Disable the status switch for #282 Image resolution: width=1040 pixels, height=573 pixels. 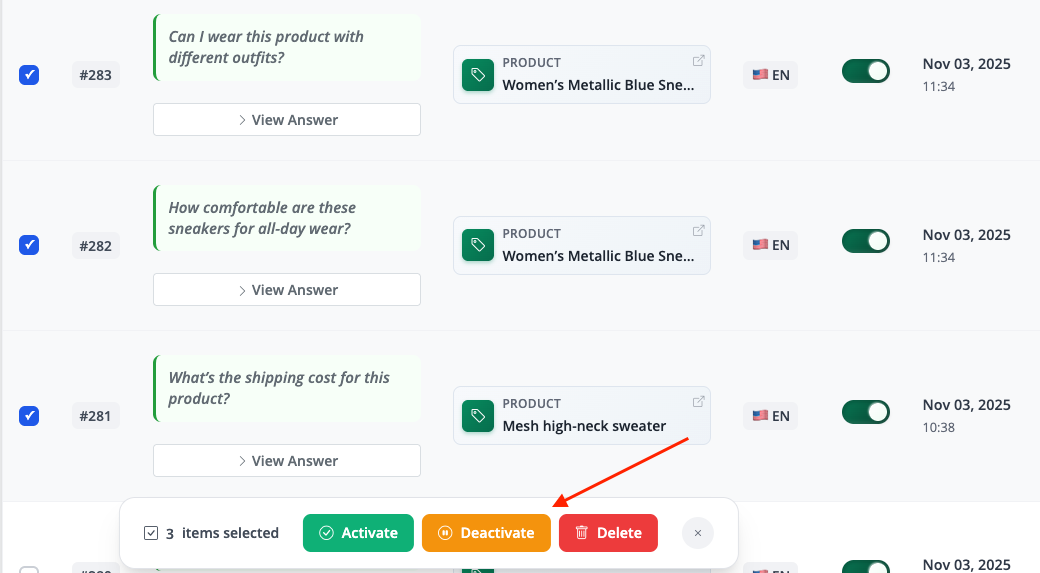pos(865,241)
